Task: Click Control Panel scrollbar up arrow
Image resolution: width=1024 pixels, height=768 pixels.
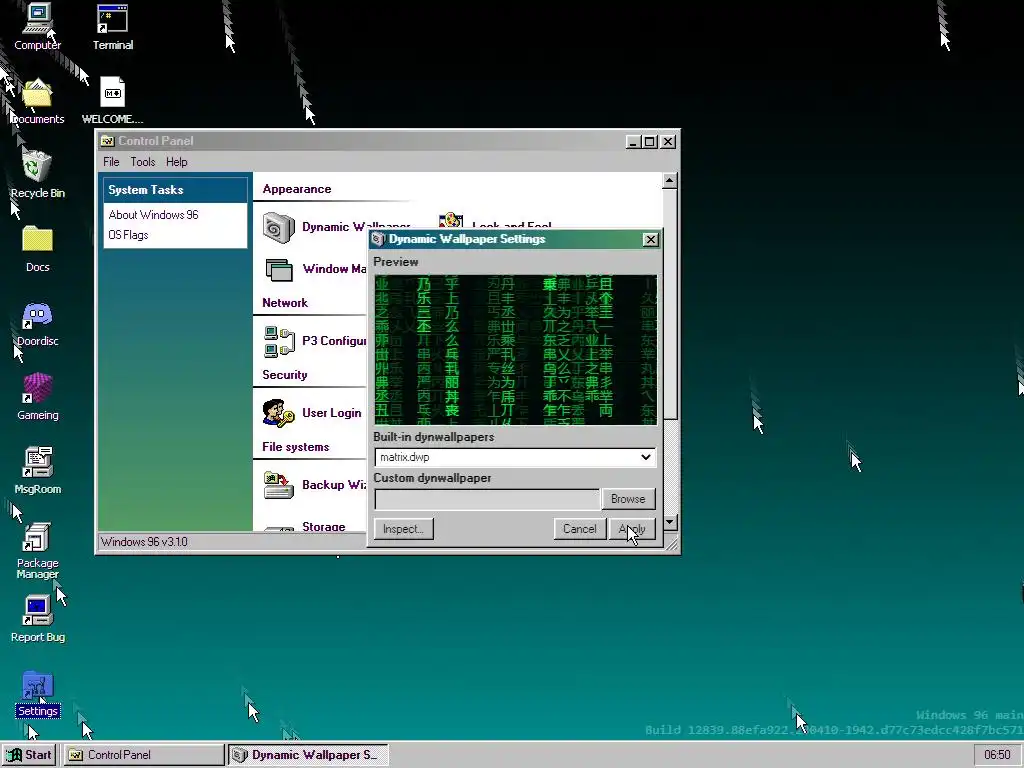Action: 669,181
